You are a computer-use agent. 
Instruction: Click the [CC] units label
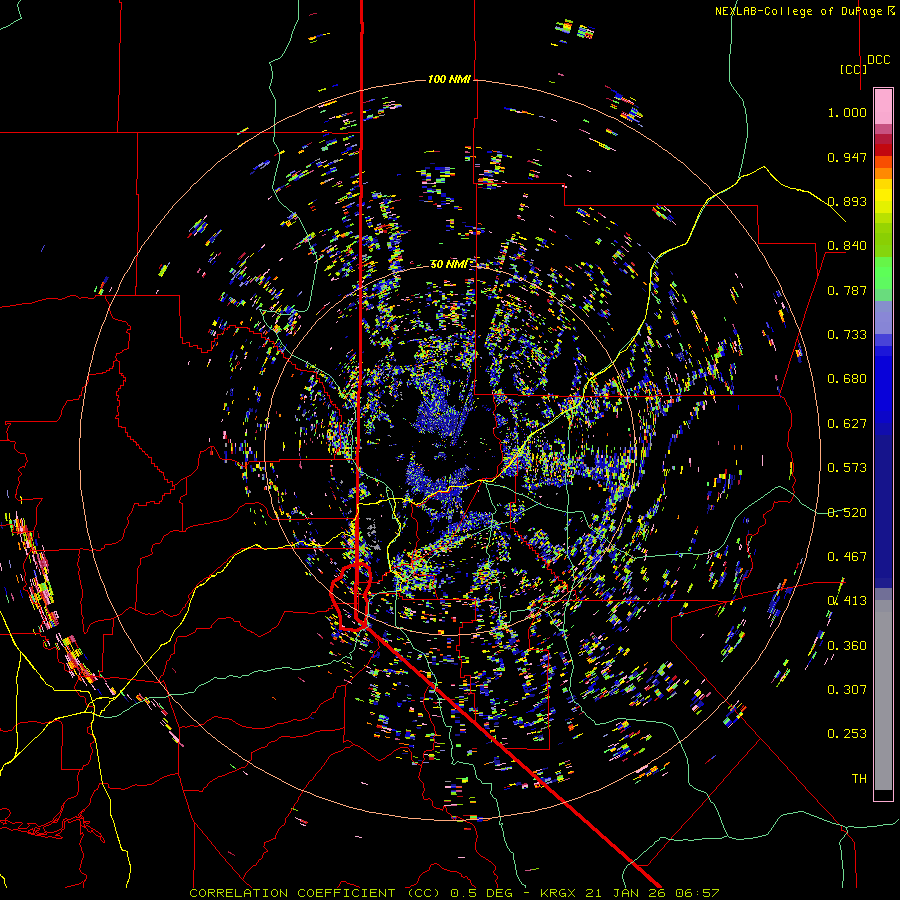pos(854,69)
